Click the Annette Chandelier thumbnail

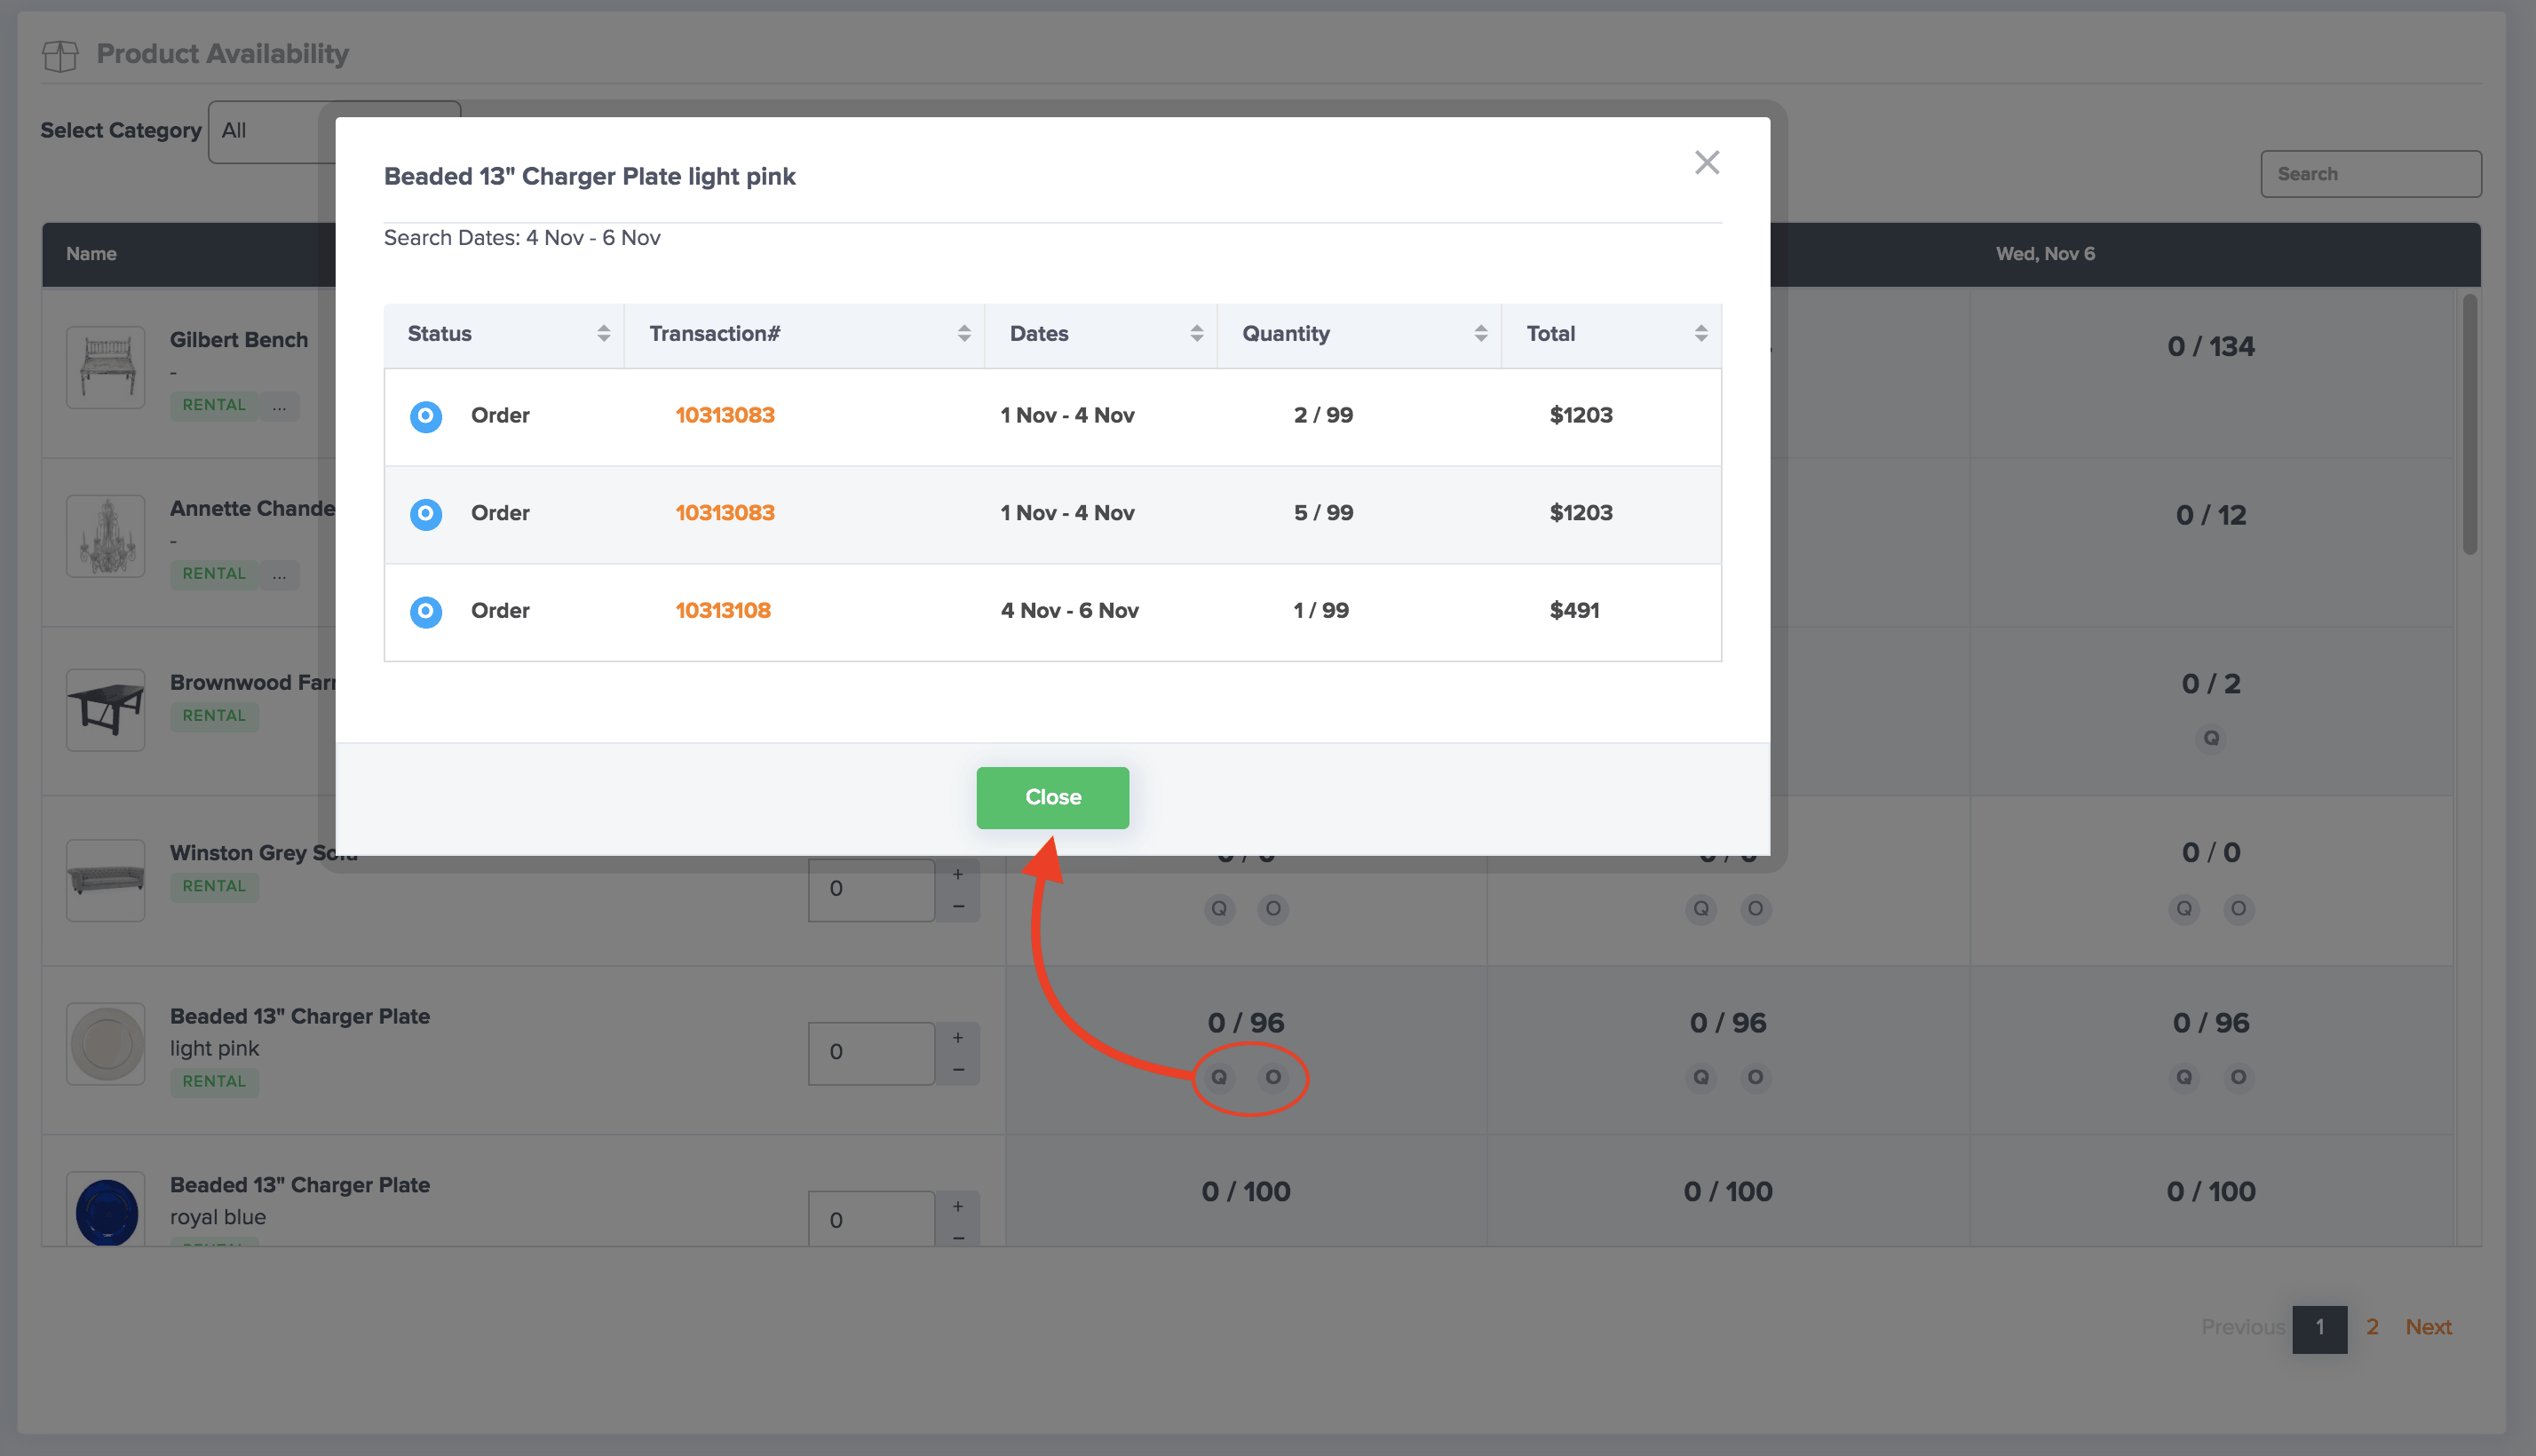point(106,536)
